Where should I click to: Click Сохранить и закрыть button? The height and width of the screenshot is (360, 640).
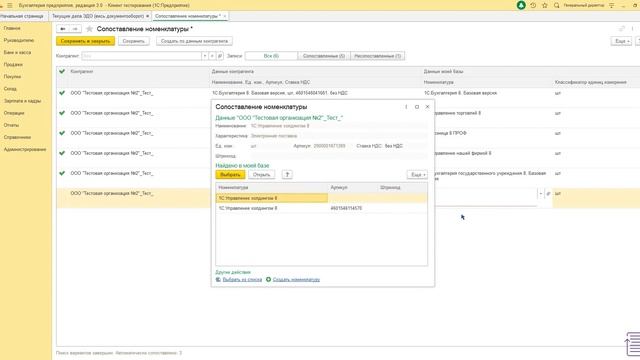pos(85,41)
